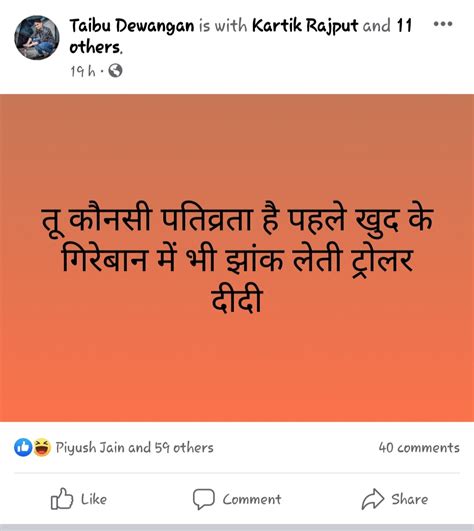
Task: Tap the Comment button label
Action: pyautogui.click(x=252, y=499)
